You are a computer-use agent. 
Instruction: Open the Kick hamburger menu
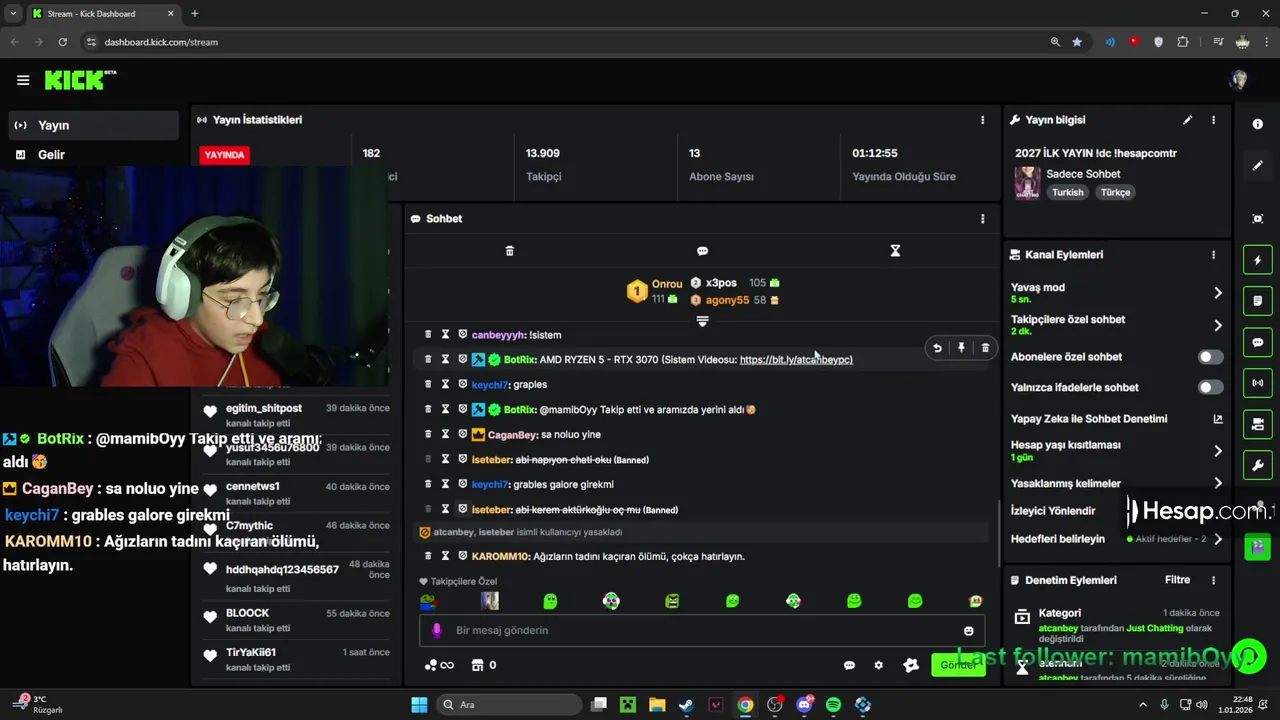point(23,80)
